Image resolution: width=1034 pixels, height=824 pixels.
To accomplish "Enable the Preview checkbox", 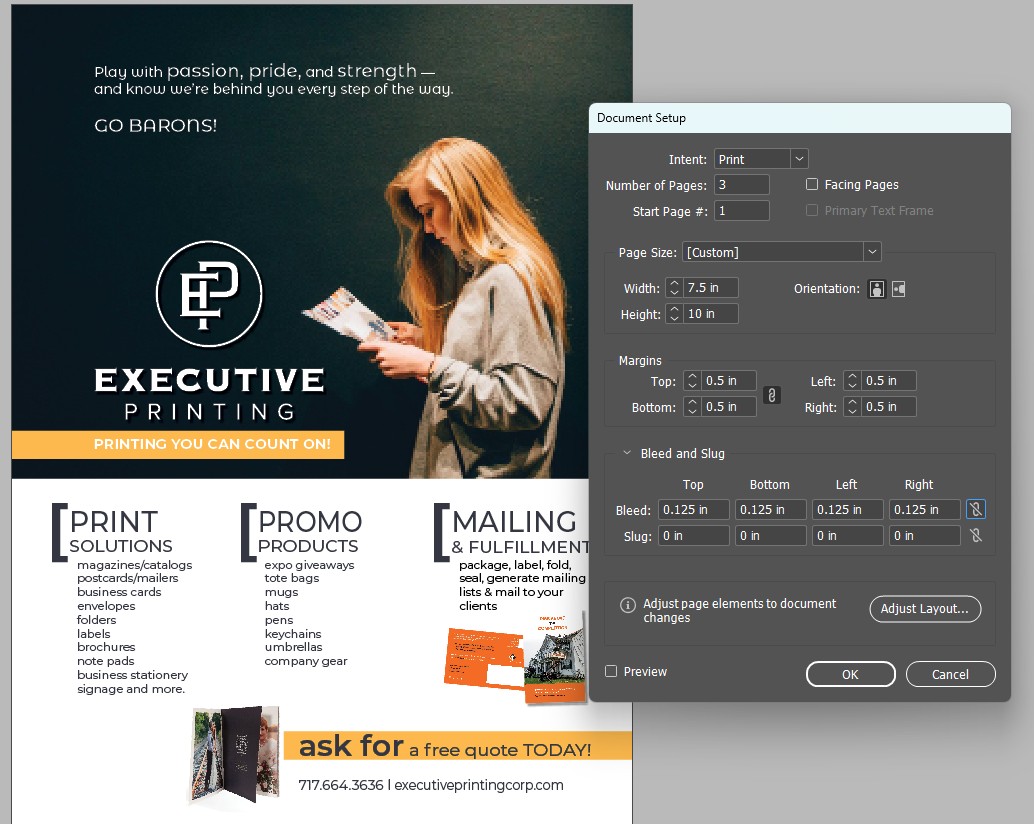I will coord(611,671).
